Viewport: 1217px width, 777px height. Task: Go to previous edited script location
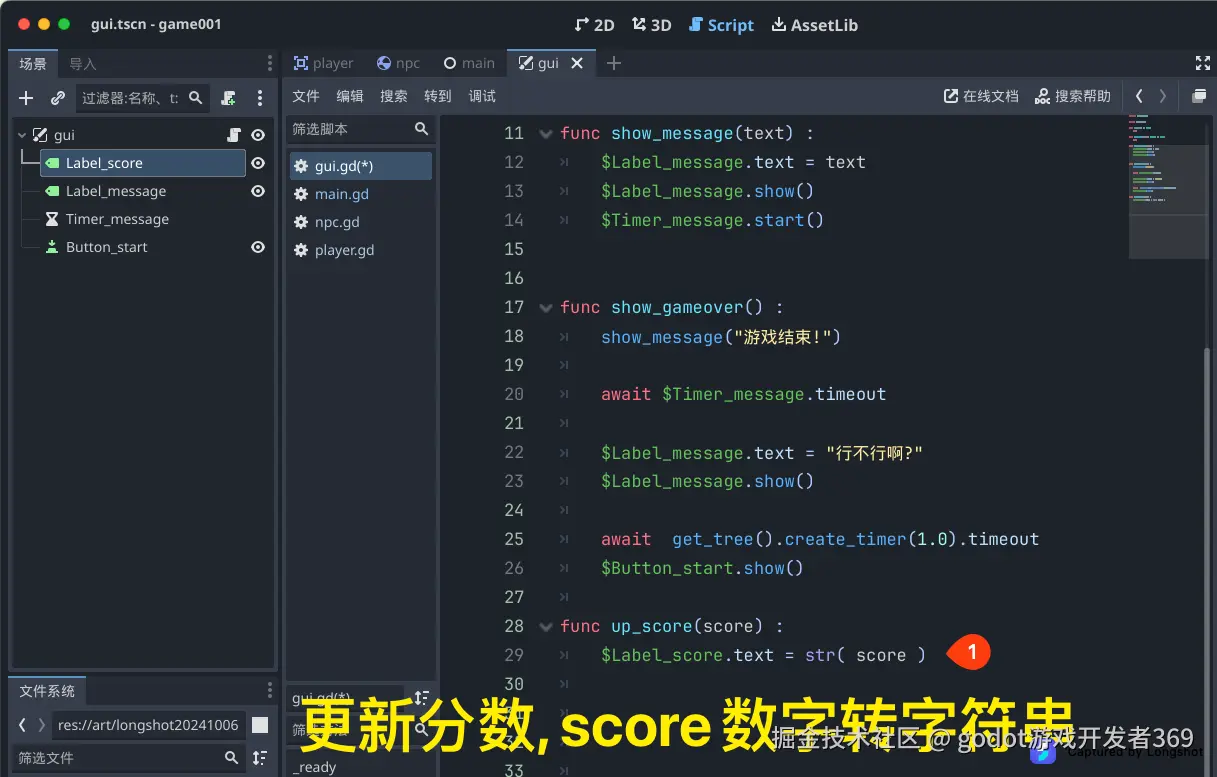1139,96
